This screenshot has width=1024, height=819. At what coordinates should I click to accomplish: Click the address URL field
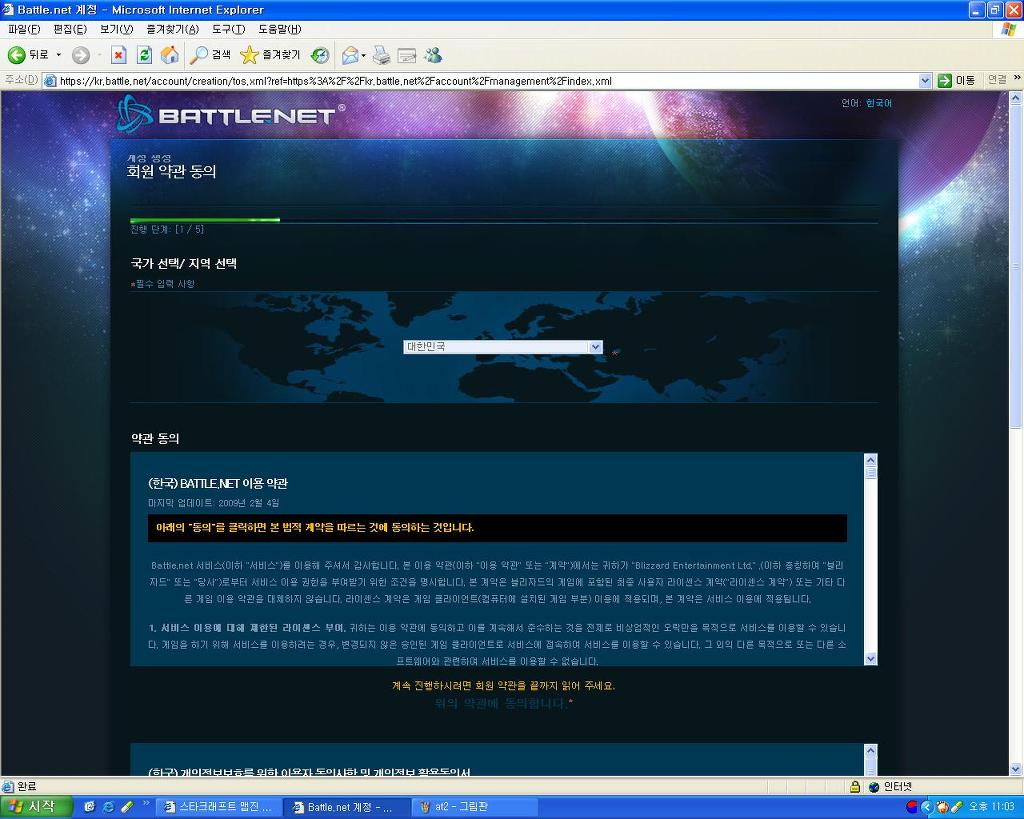[488, 81]
